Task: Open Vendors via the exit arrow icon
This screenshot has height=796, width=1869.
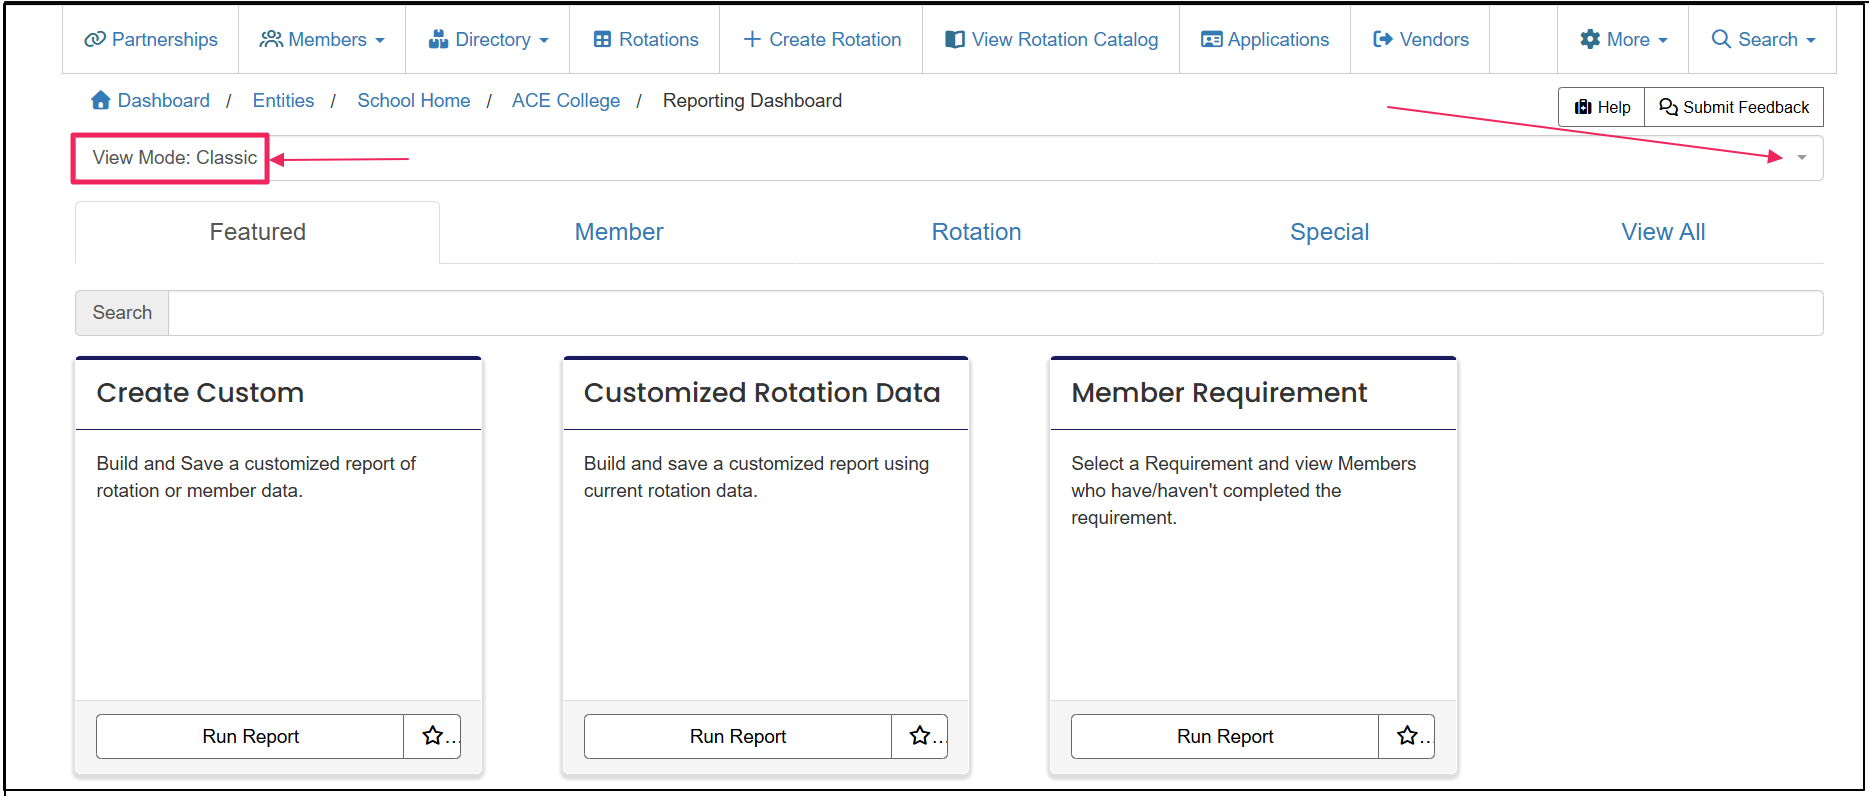Action: (x=1383, y=40)
